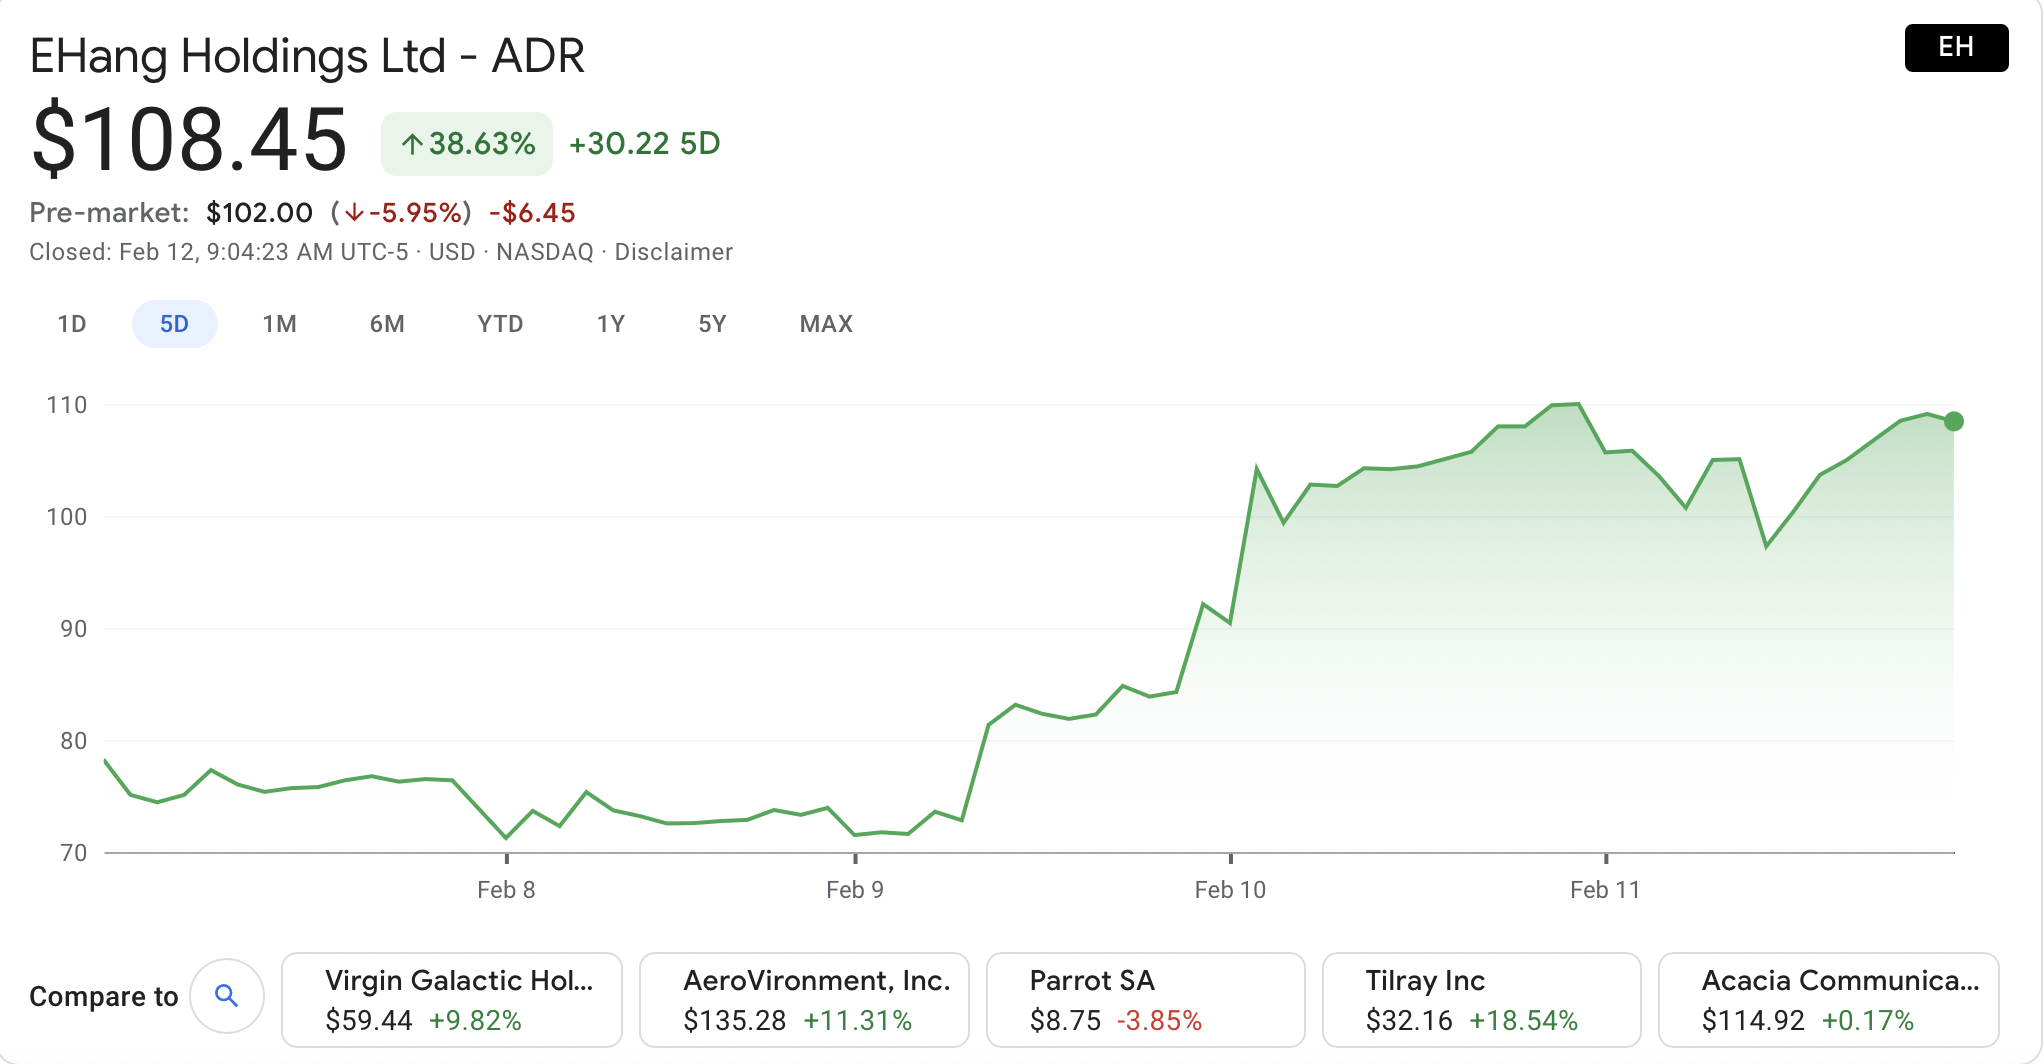Compare with Tilray Inc card
This screenshot has width=2044, height=1064.
(1482, 999)
